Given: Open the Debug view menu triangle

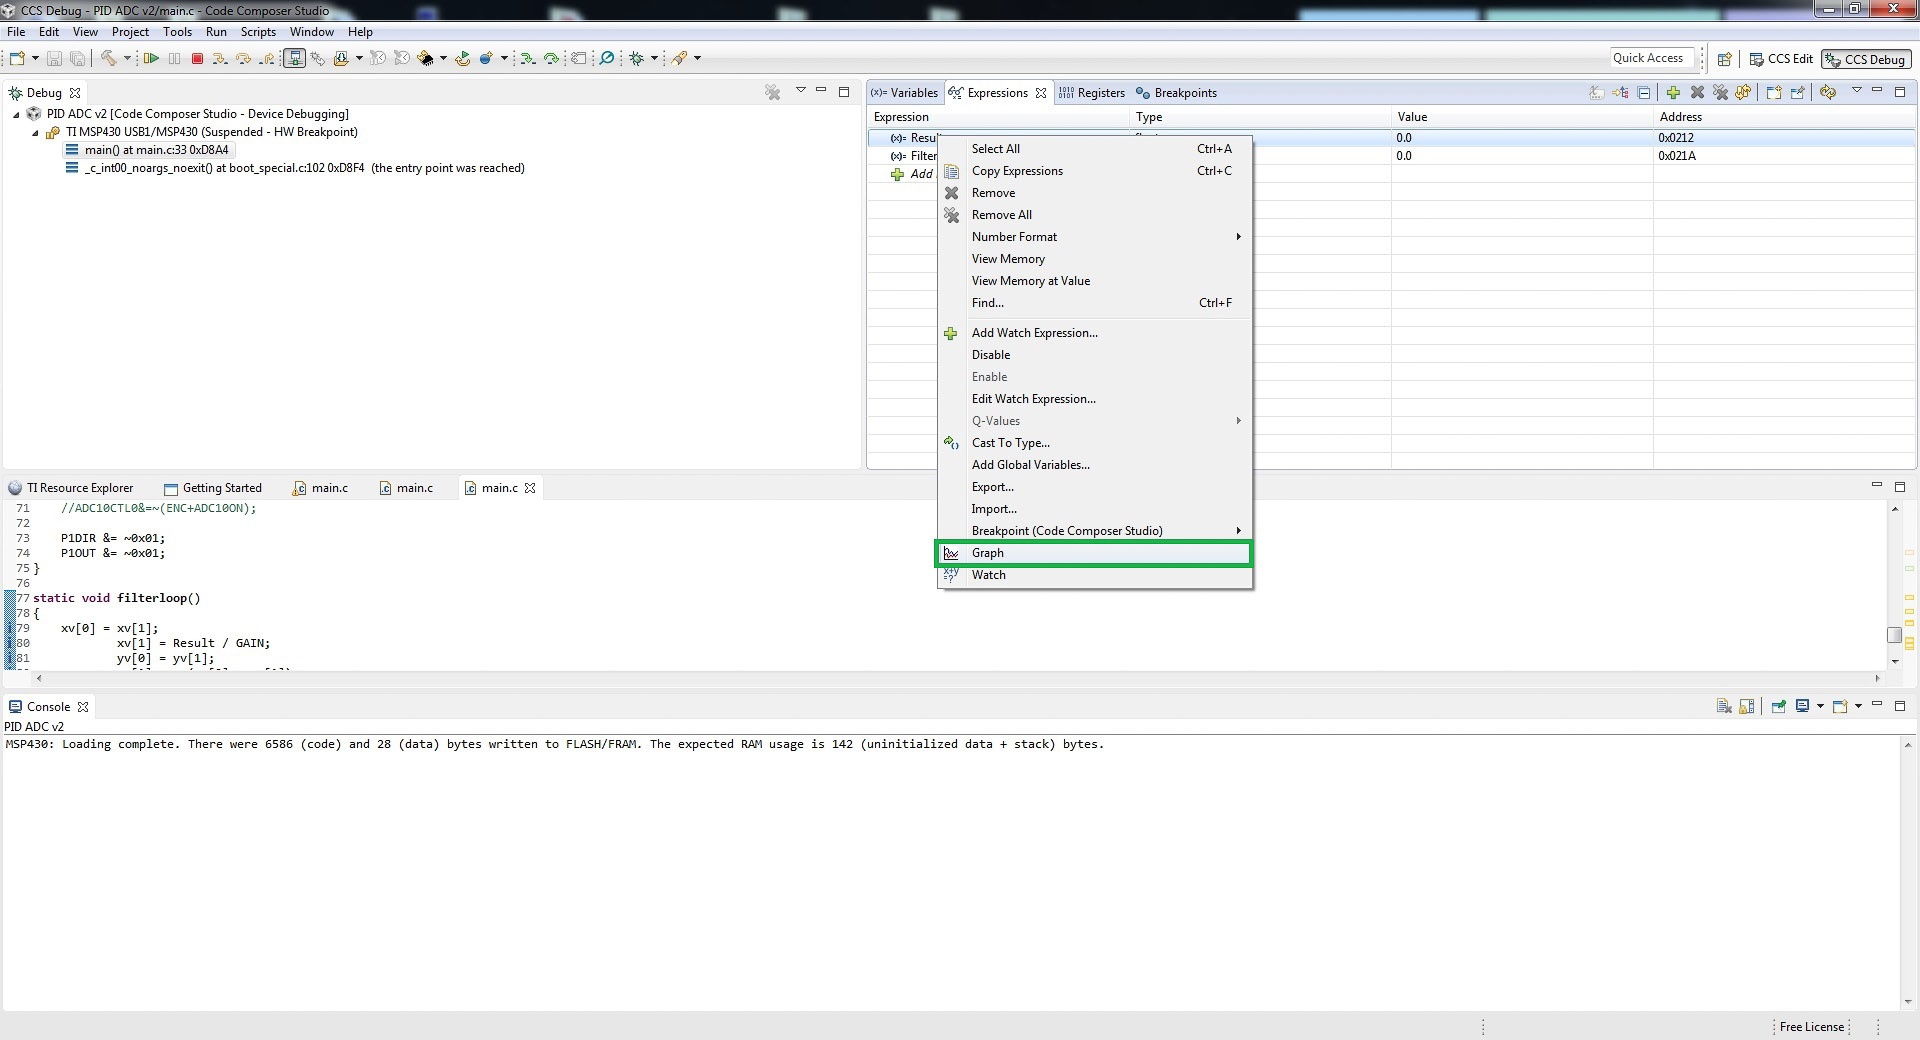Looking at the screenshot, I should point(800,91).
